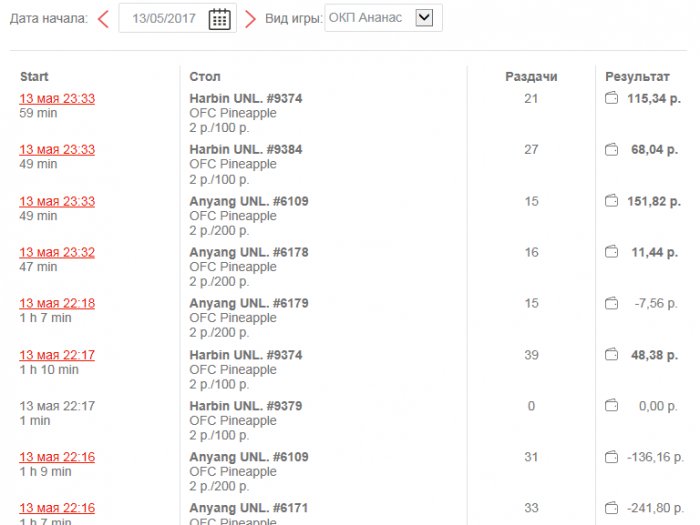Click wallet icon next to -241,80 р.
Screen dimensions: 700x525
[611, 508]
